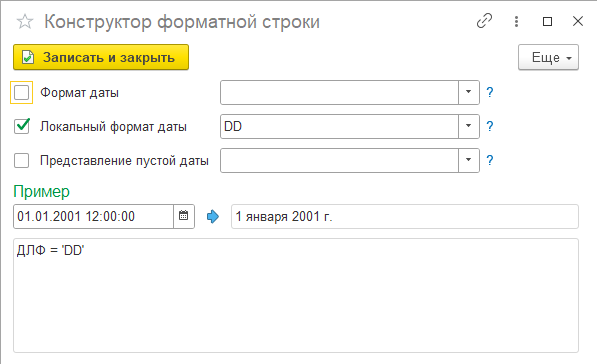Image resolution: width=597 pixels, height=364 pixels.
Task: Open help for Представление пустой даты
Action: pos(490,160)
